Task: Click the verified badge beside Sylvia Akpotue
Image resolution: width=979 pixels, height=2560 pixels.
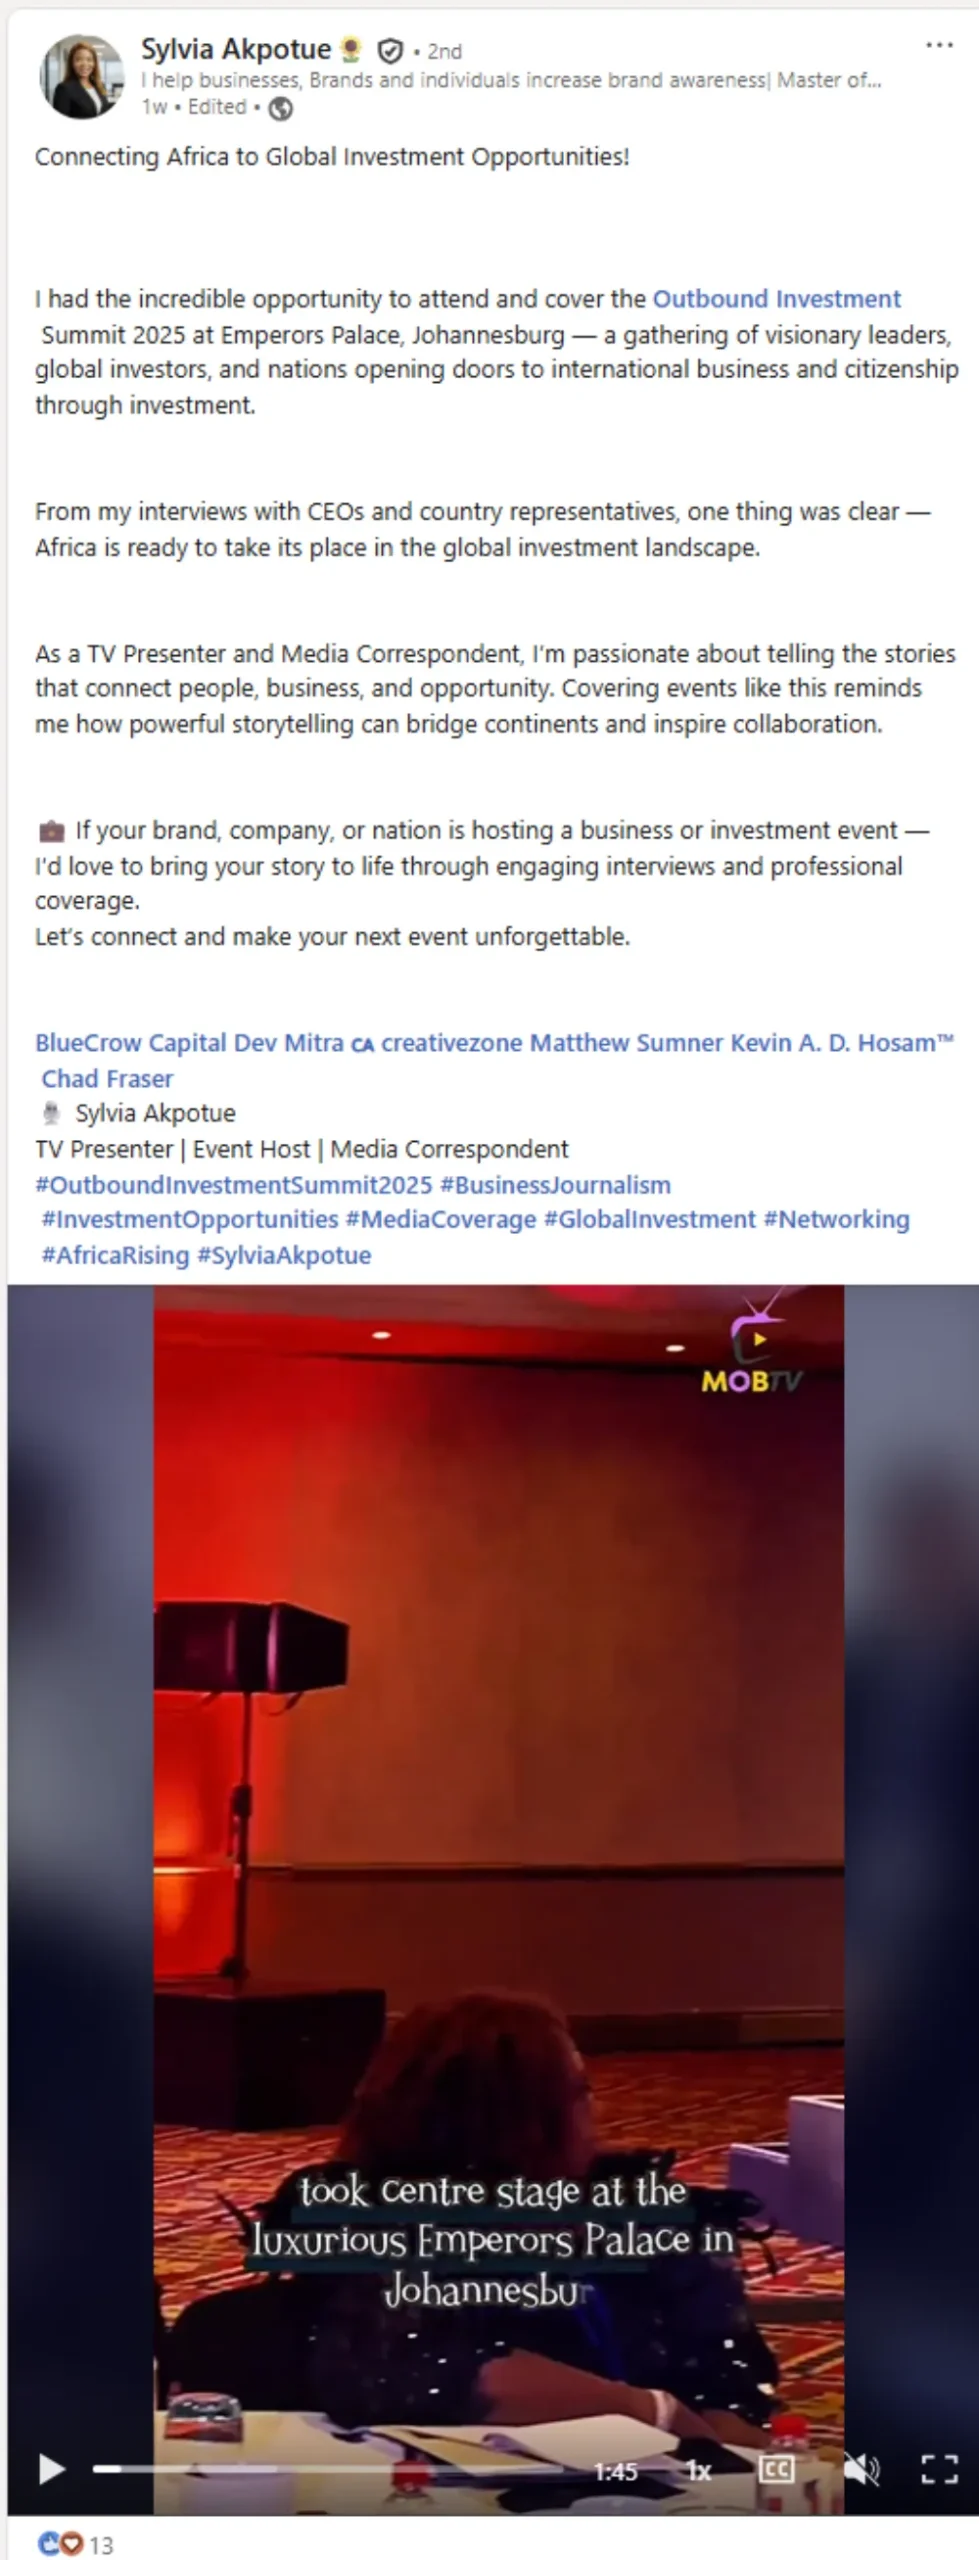Action: pos(390,50)
